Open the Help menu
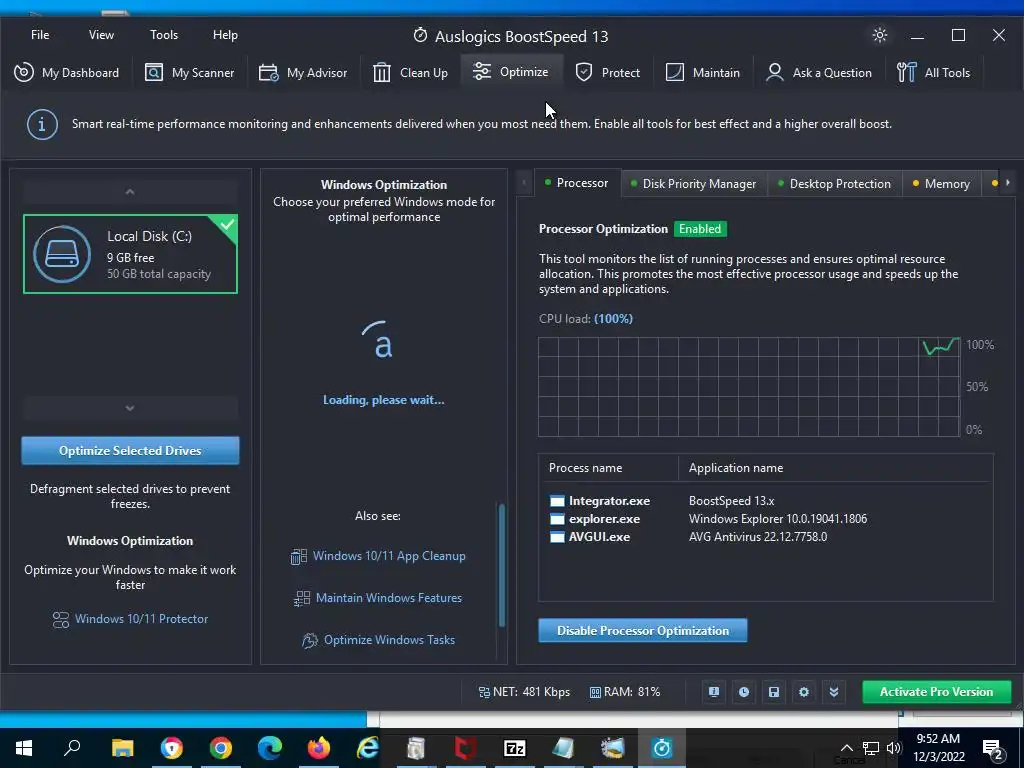Image resolution: width=1024 pixels, height=768 pixels. pyautogui.click(x=225, y=35)
